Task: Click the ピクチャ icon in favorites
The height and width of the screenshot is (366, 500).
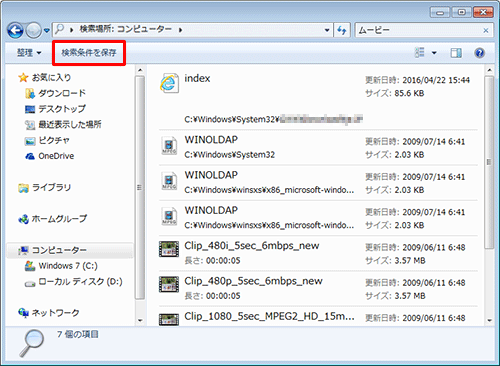Action: 30,141
